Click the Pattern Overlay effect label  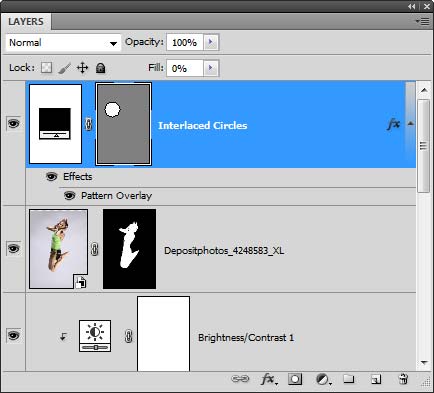click(116, 196)
